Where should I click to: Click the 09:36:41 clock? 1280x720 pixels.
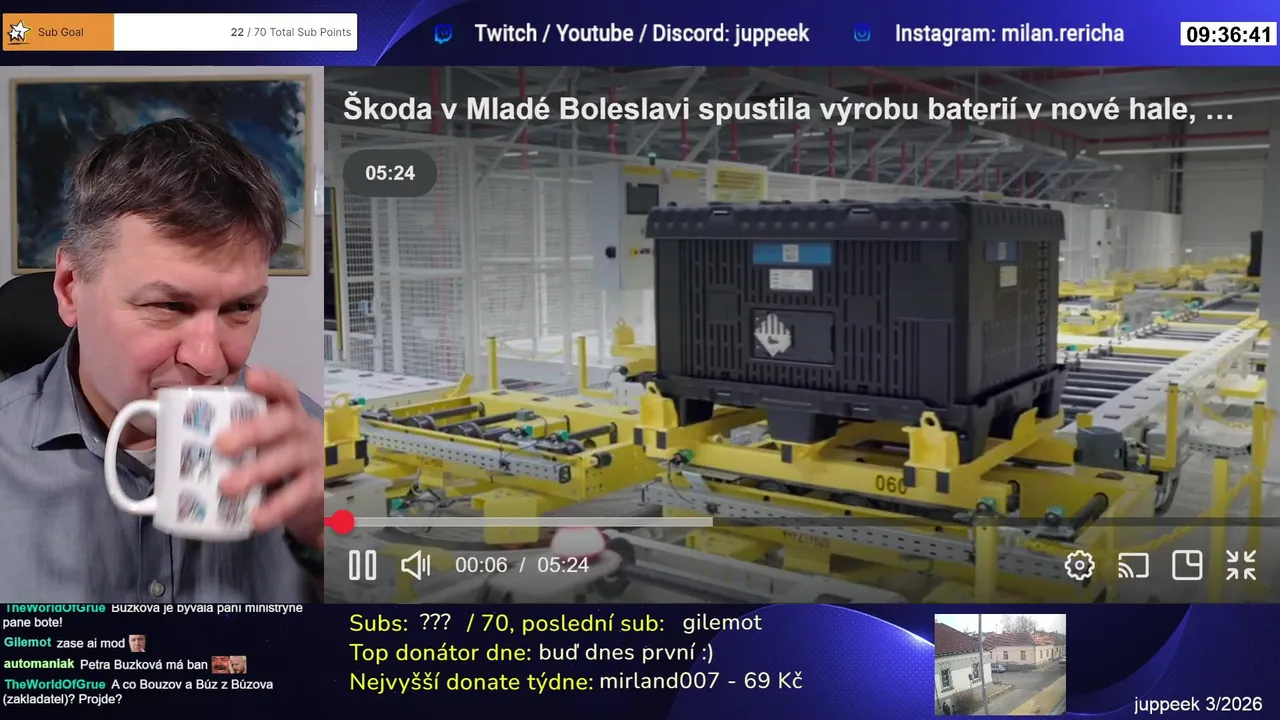tap(1229, 35)
